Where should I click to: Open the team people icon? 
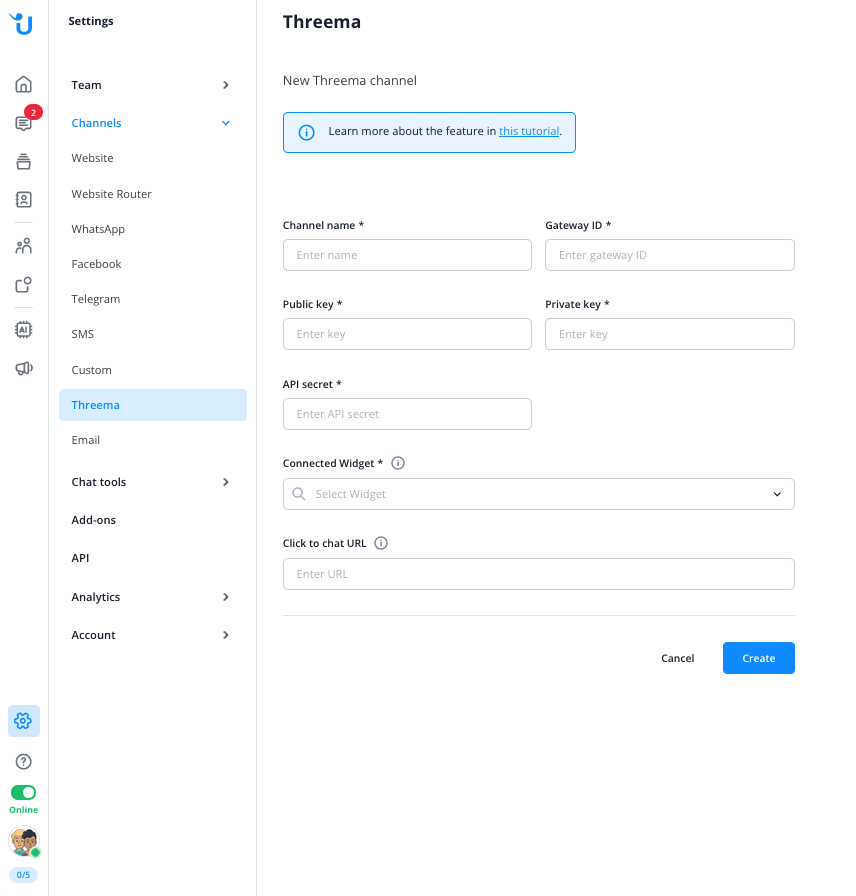pyautogui.click(x=23, y=246)
